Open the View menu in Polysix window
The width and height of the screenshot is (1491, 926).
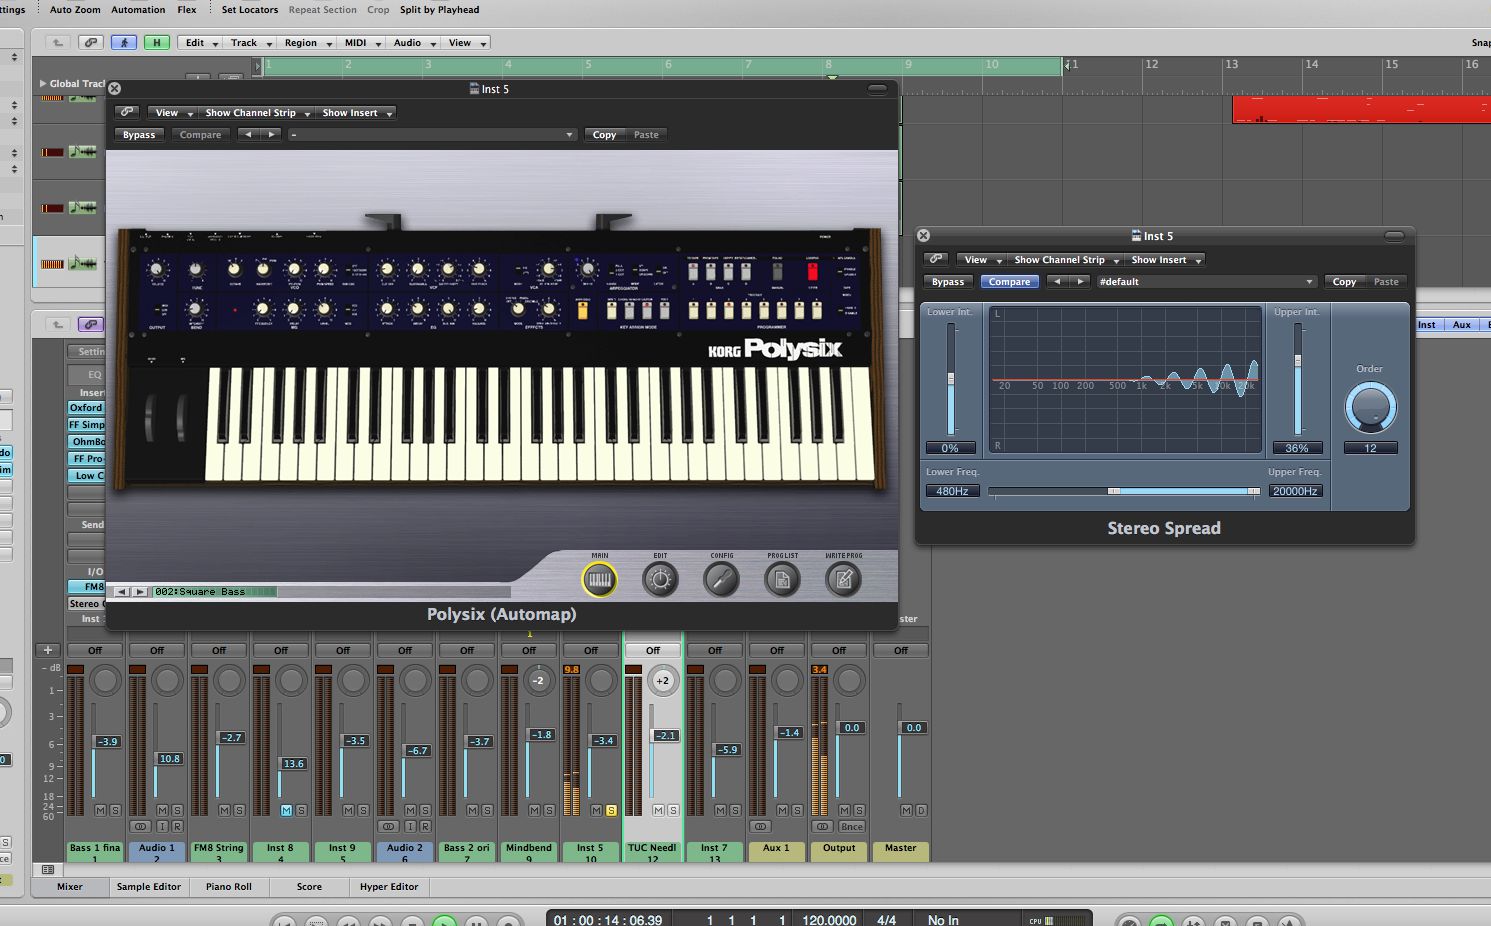pyautogui.click(x=171, y=113)
